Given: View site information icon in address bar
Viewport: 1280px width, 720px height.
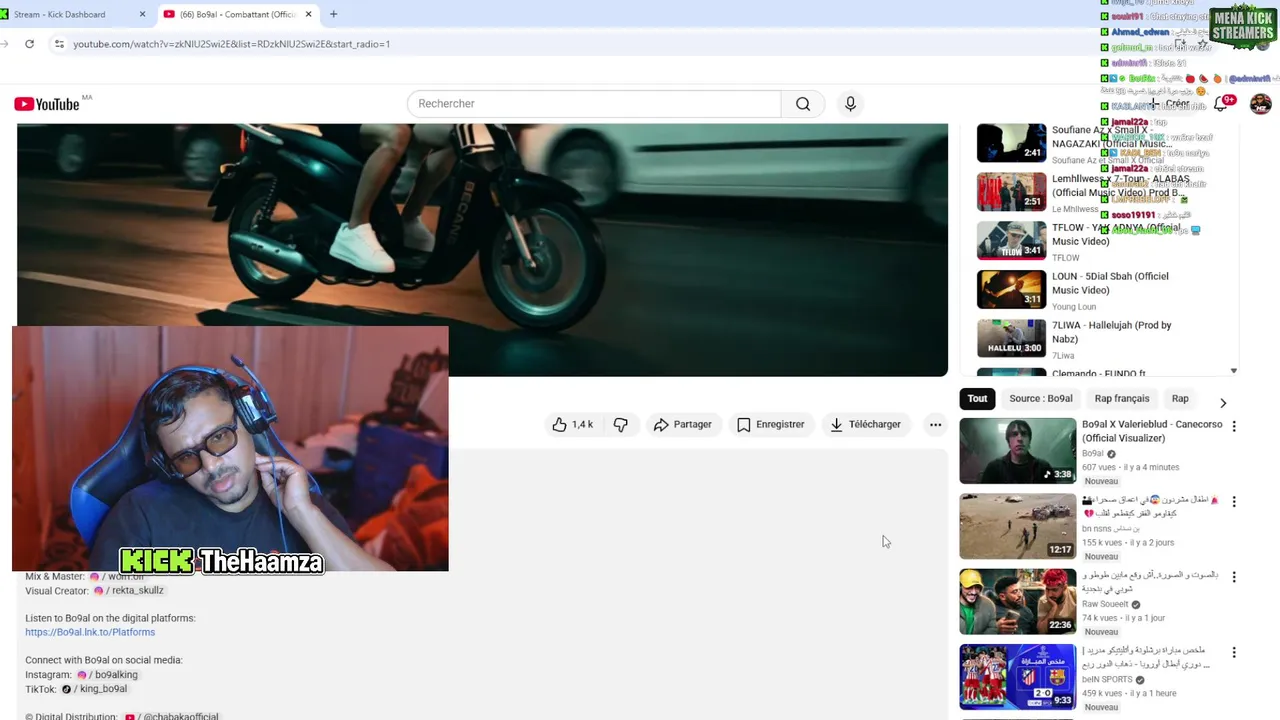Looking at the screenshot, I should pos(59,44).
